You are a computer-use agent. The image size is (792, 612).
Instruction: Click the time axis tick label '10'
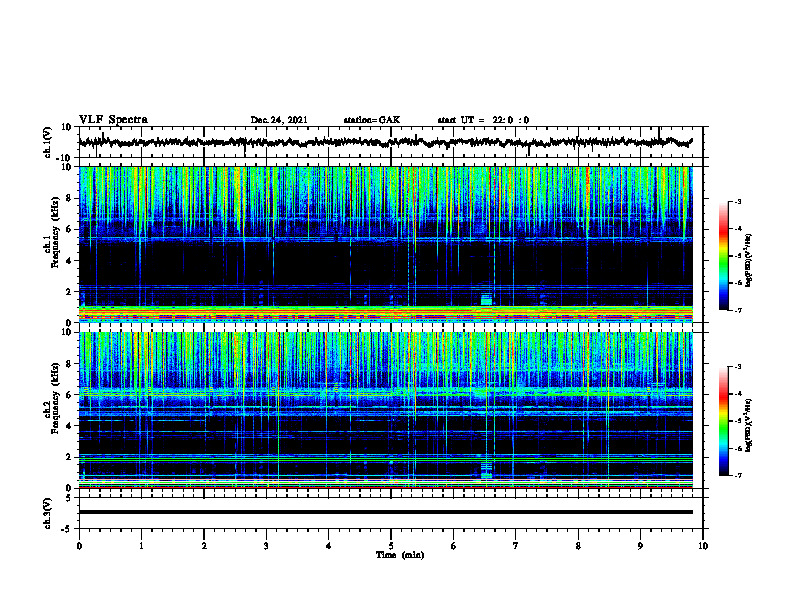703,546
